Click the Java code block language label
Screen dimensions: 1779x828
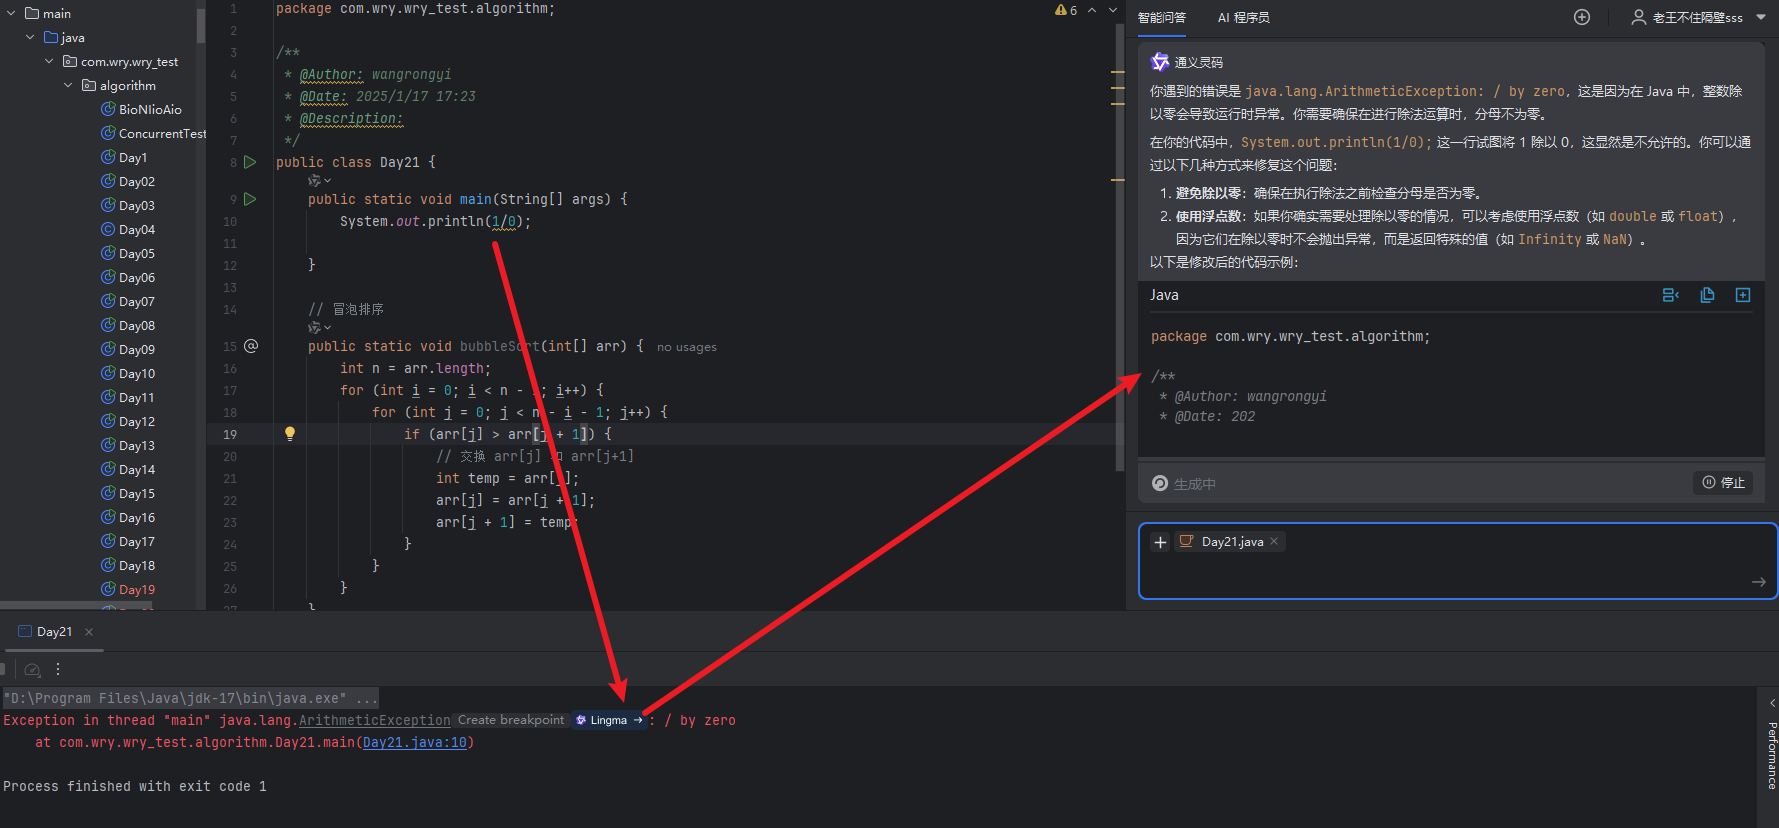coord(1164,295)
